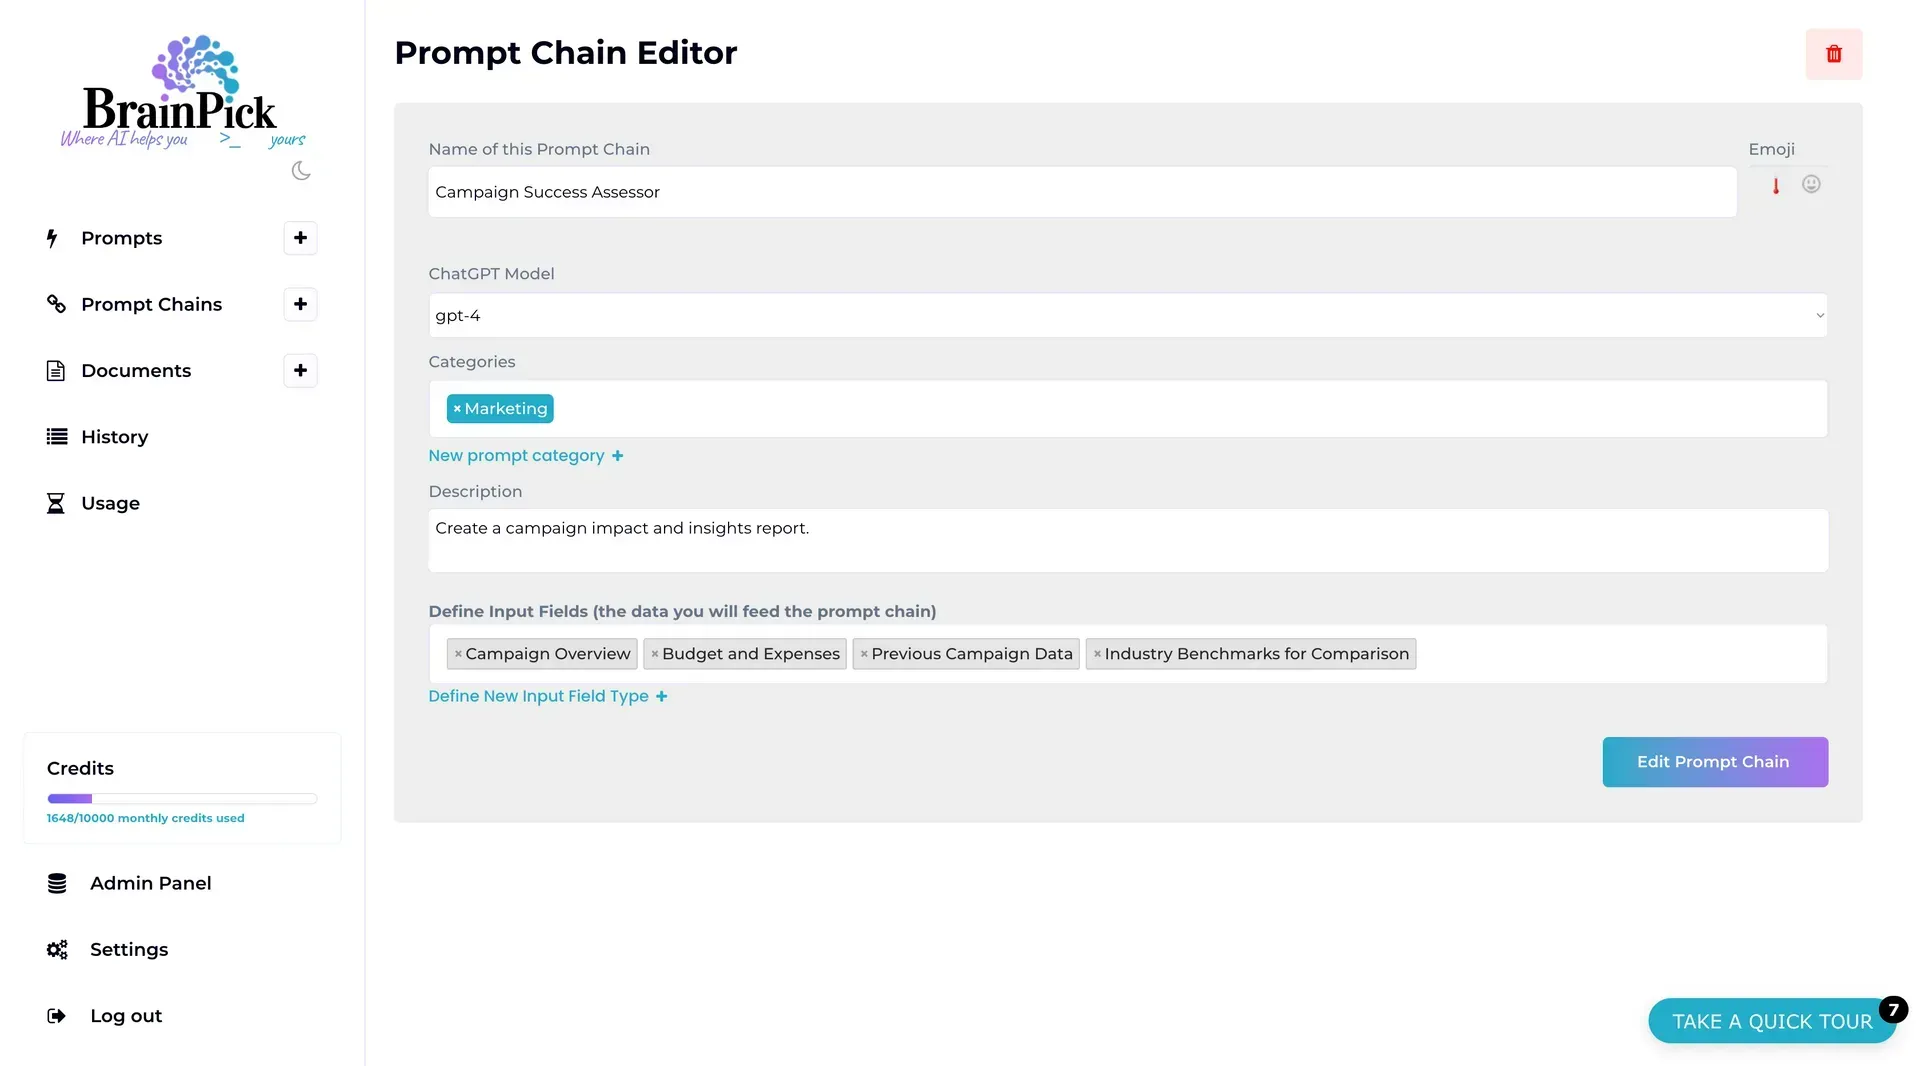Delete prompt chain via trash icon

point(1834,54)
